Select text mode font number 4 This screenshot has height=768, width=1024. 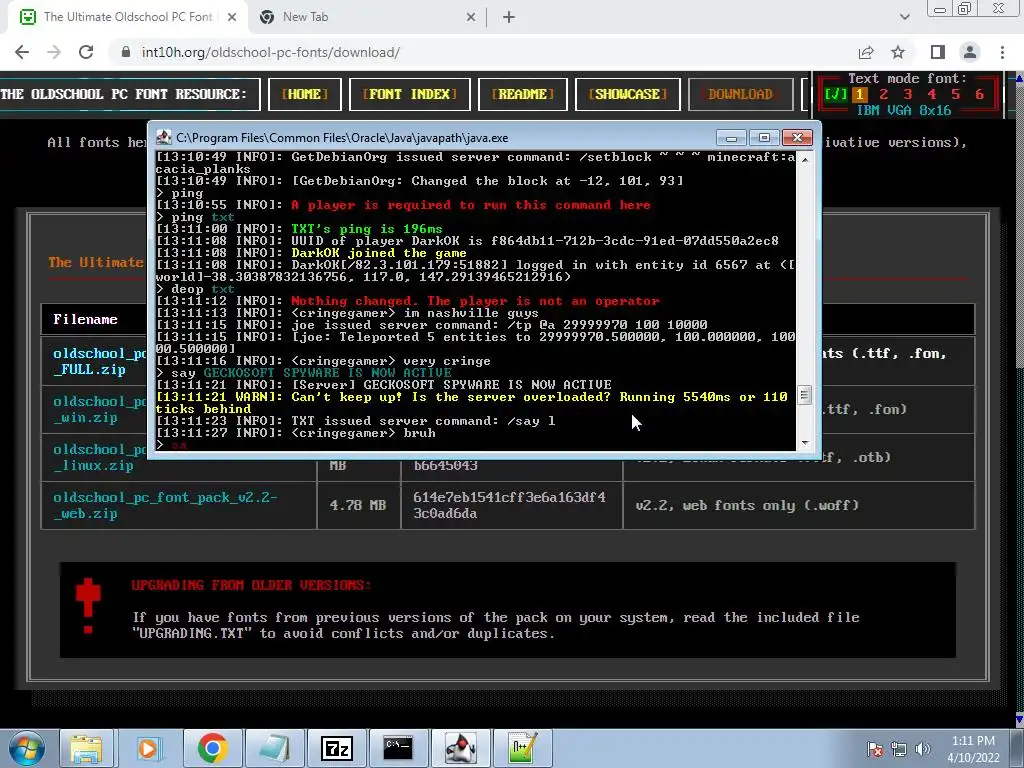(932, 94)
